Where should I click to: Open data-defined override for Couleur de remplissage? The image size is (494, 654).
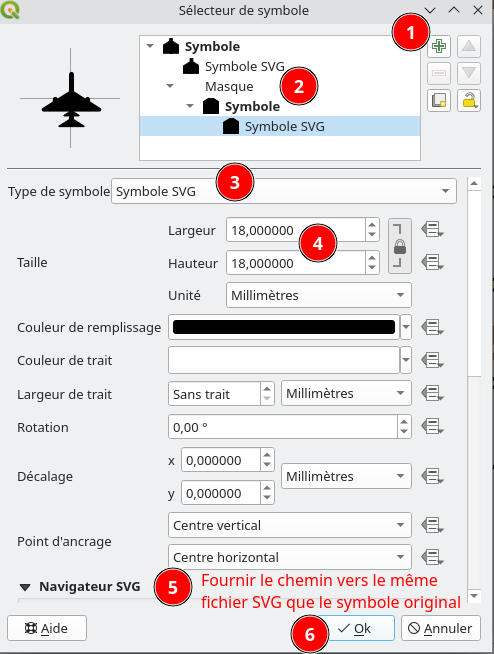click(x=432, y=327)
